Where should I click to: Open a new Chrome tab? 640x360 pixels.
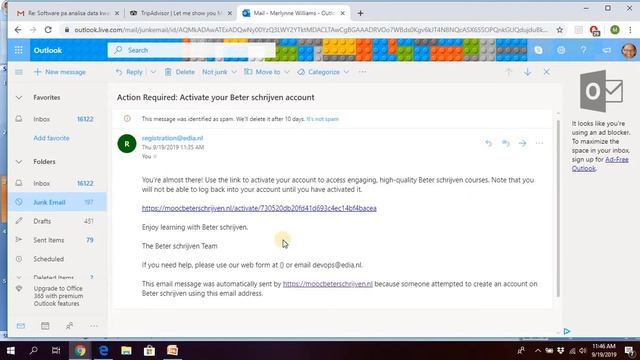360,13
